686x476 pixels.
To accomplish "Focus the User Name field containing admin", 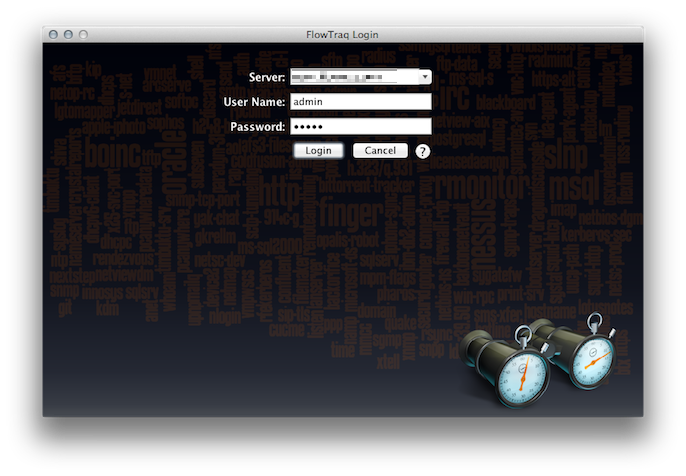I will 360,102.
